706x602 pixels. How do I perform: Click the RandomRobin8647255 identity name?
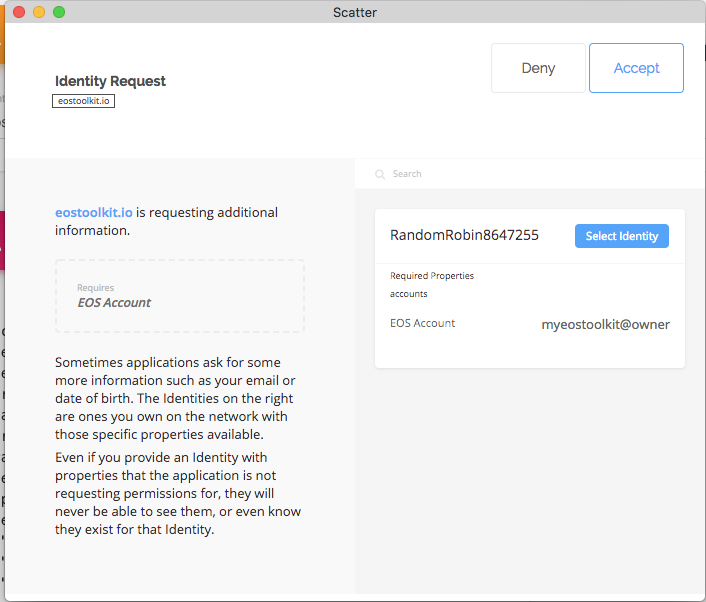coord(464,235)
